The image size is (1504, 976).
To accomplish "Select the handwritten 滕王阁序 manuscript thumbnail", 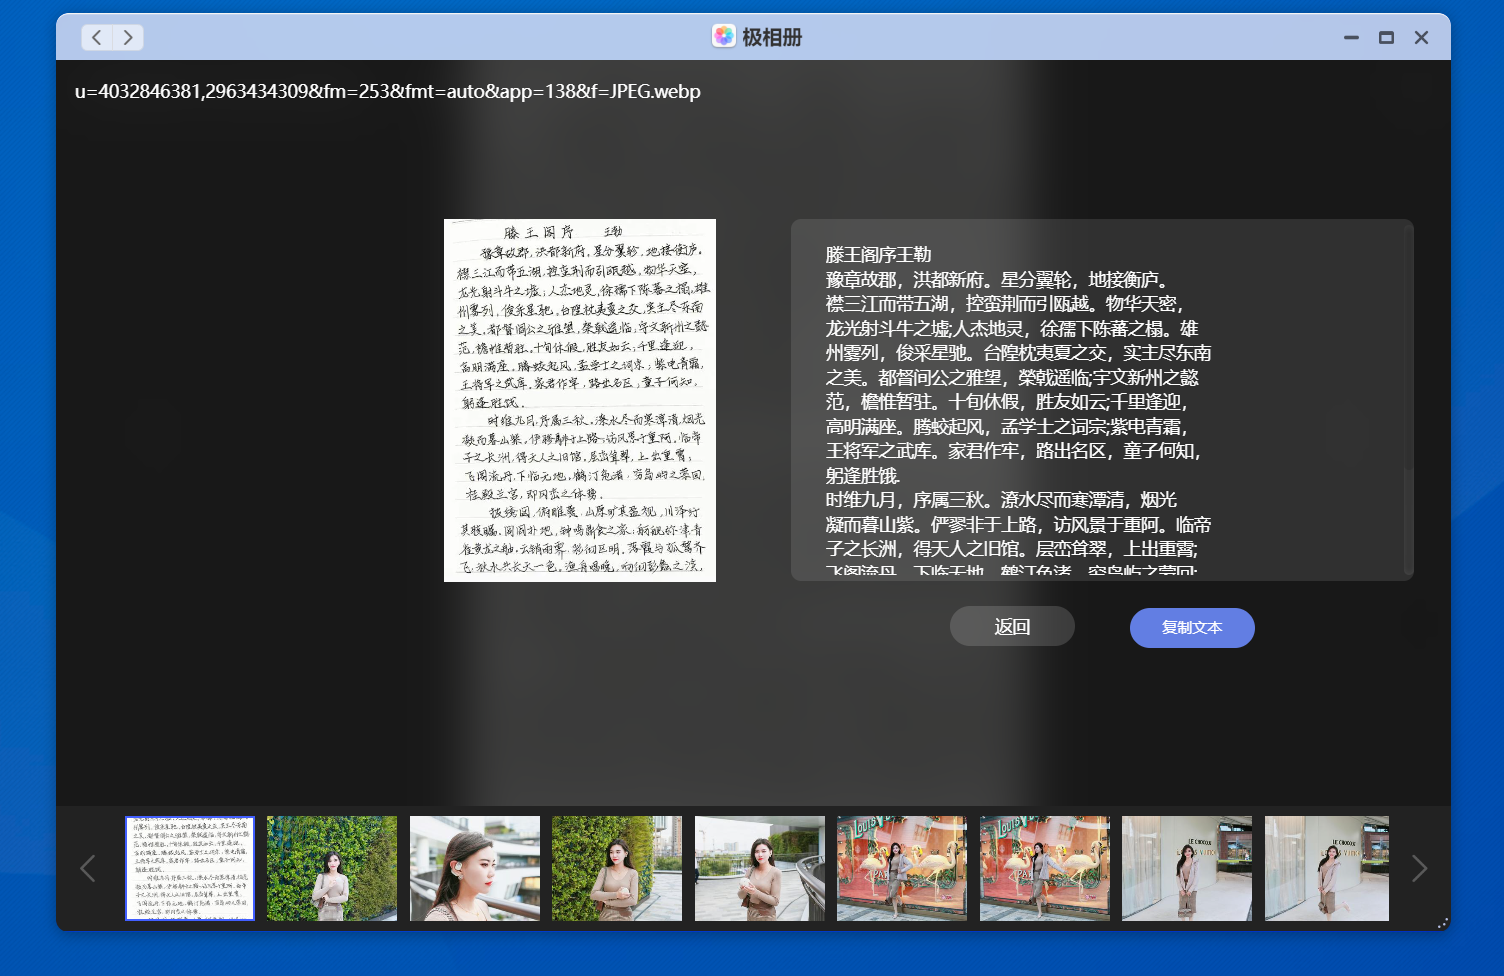I will coord(189,868).
